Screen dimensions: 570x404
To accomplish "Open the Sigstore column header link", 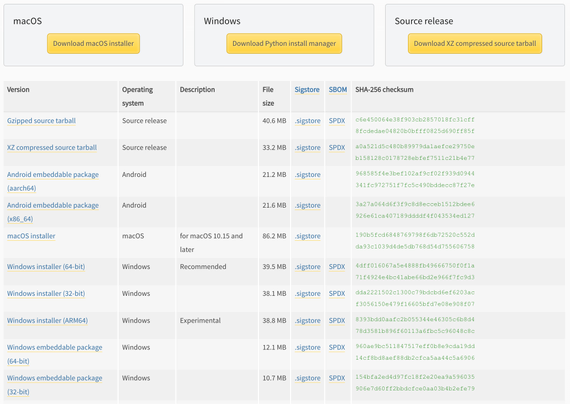I will click(x=307, y=89).
